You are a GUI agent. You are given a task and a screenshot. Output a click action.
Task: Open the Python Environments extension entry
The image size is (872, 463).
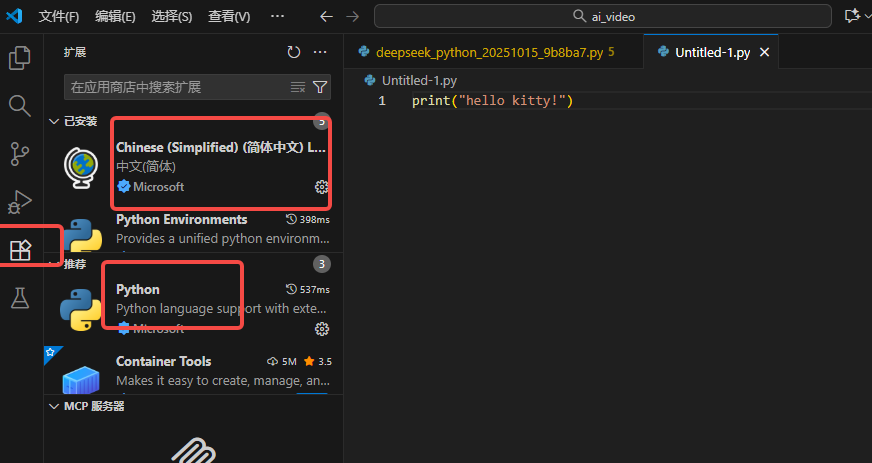click(x=194, y=230)
